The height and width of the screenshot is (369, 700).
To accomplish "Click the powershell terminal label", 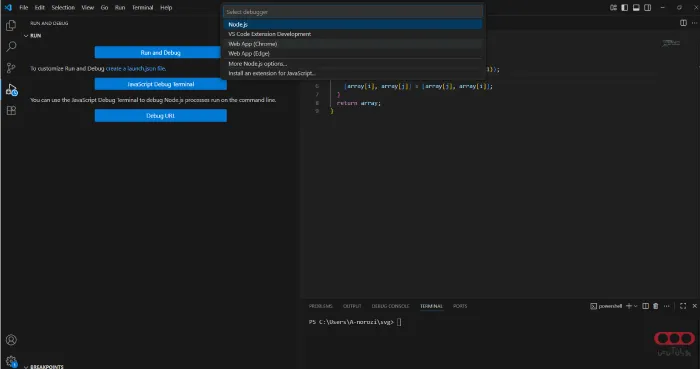I will [606, 306].
